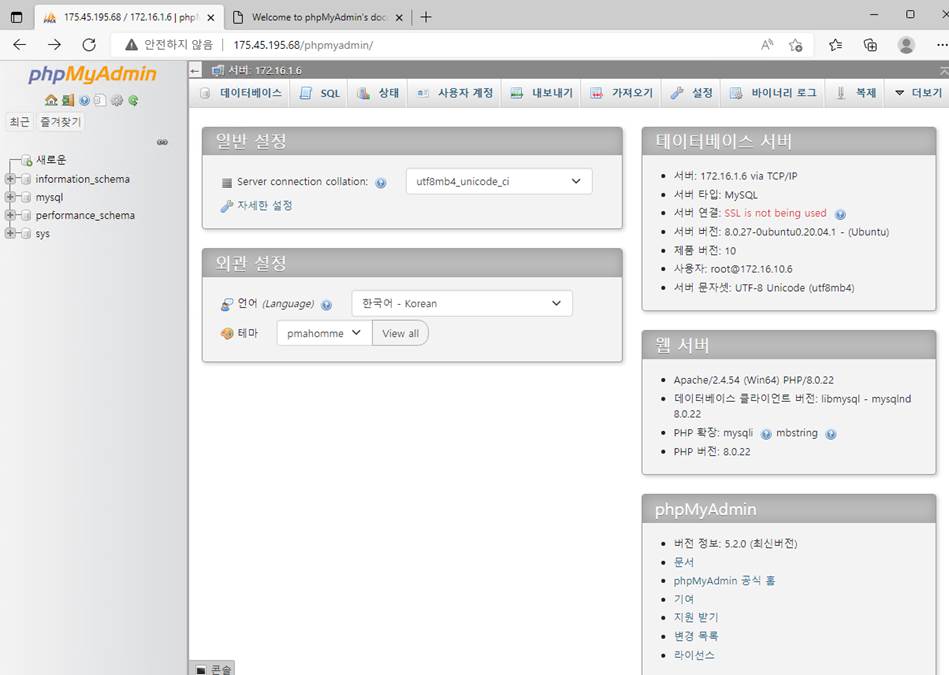Open navigation panel settings gear icon
Screen dimensions: 949x675
[x=117, y=100]
